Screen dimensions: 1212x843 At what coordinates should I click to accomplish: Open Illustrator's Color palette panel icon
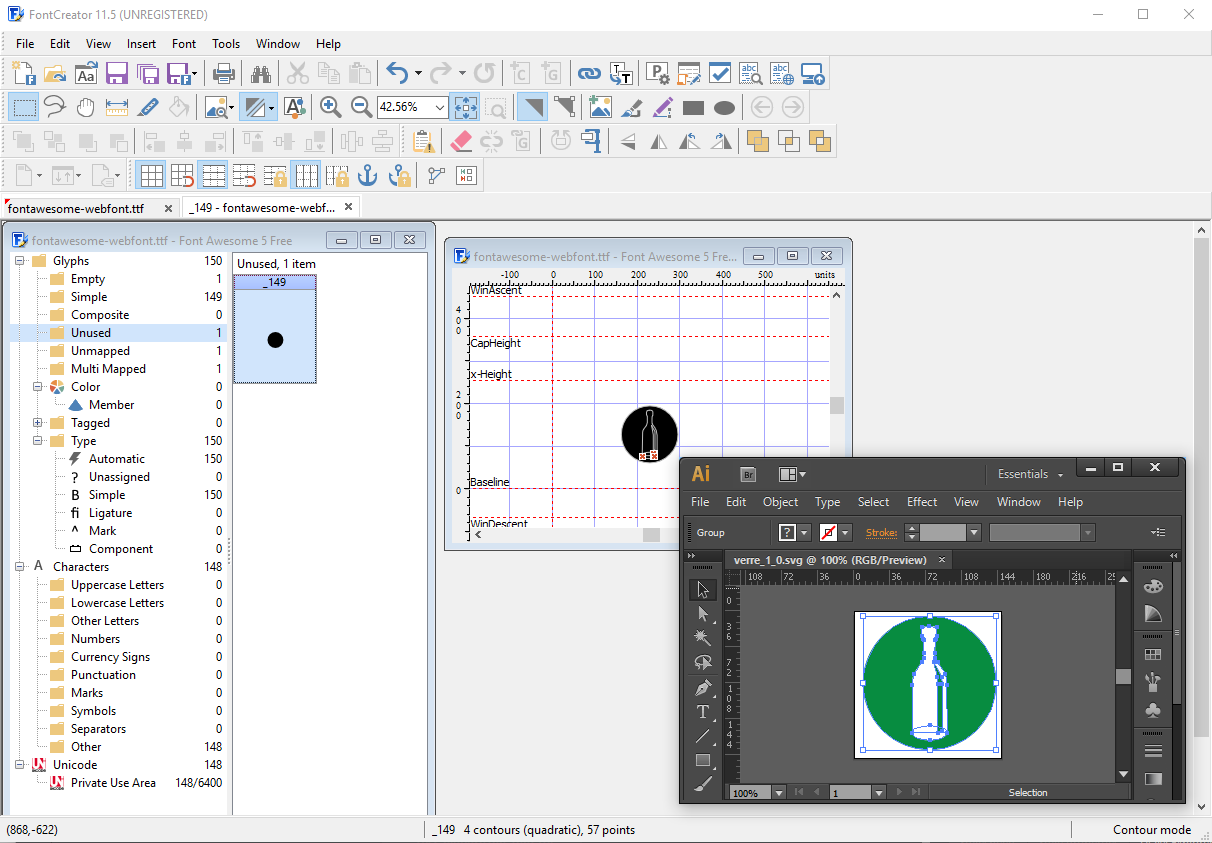point(1153,586)
